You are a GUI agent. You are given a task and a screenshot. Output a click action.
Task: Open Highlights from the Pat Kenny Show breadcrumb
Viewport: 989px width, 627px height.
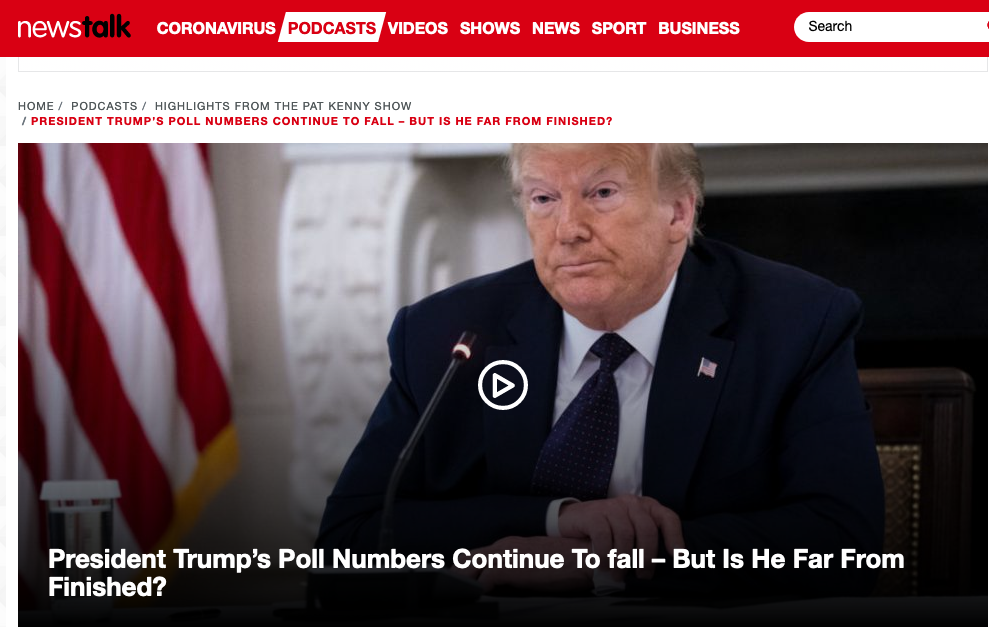(283, 106)
